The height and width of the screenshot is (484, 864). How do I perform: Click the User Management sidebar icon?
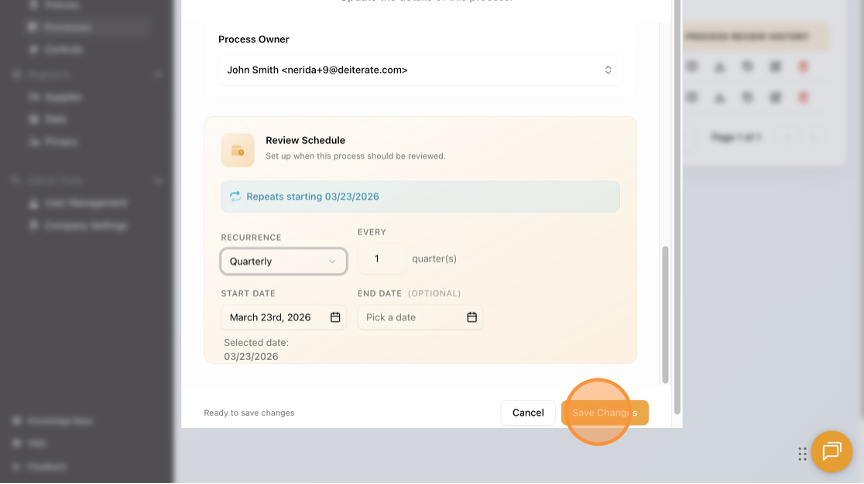pos(34,203)
